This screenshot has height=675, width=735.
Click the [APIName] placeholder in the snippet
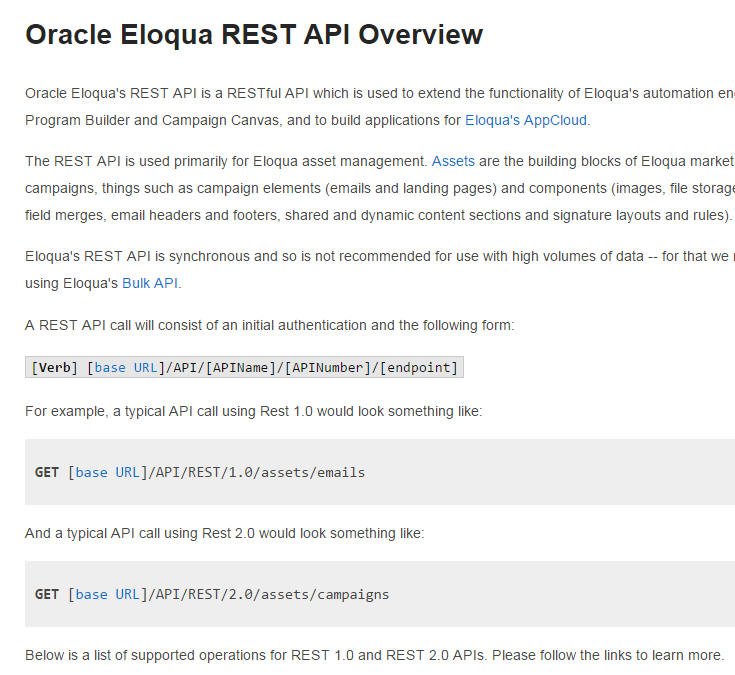[239, 367]
